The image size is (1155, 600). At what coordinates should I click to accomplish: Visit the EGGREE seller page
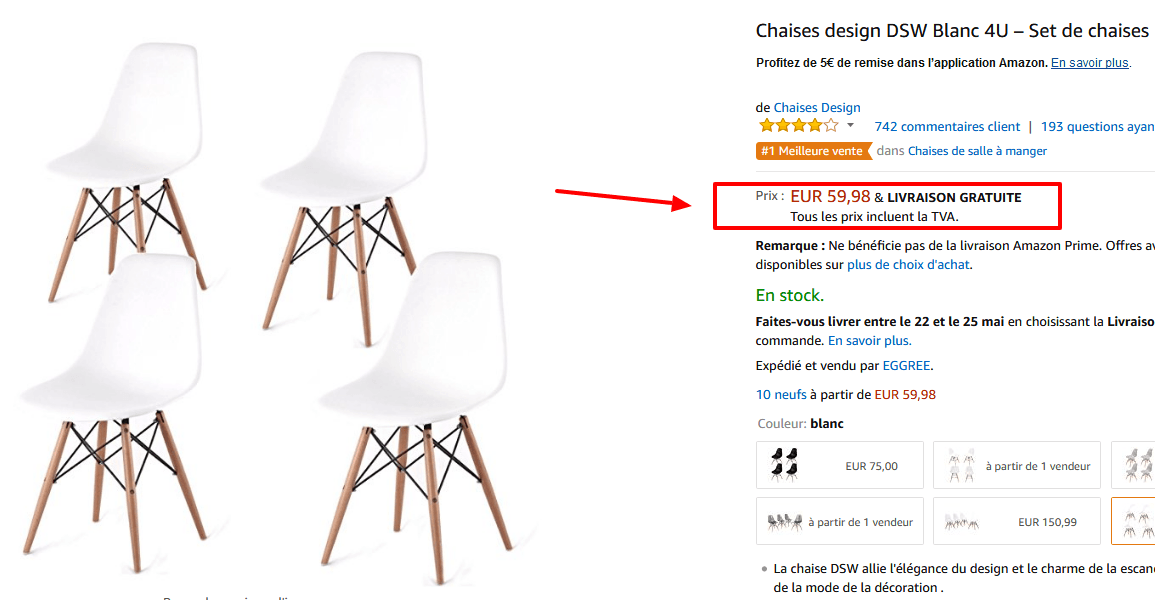click(906, 365)
